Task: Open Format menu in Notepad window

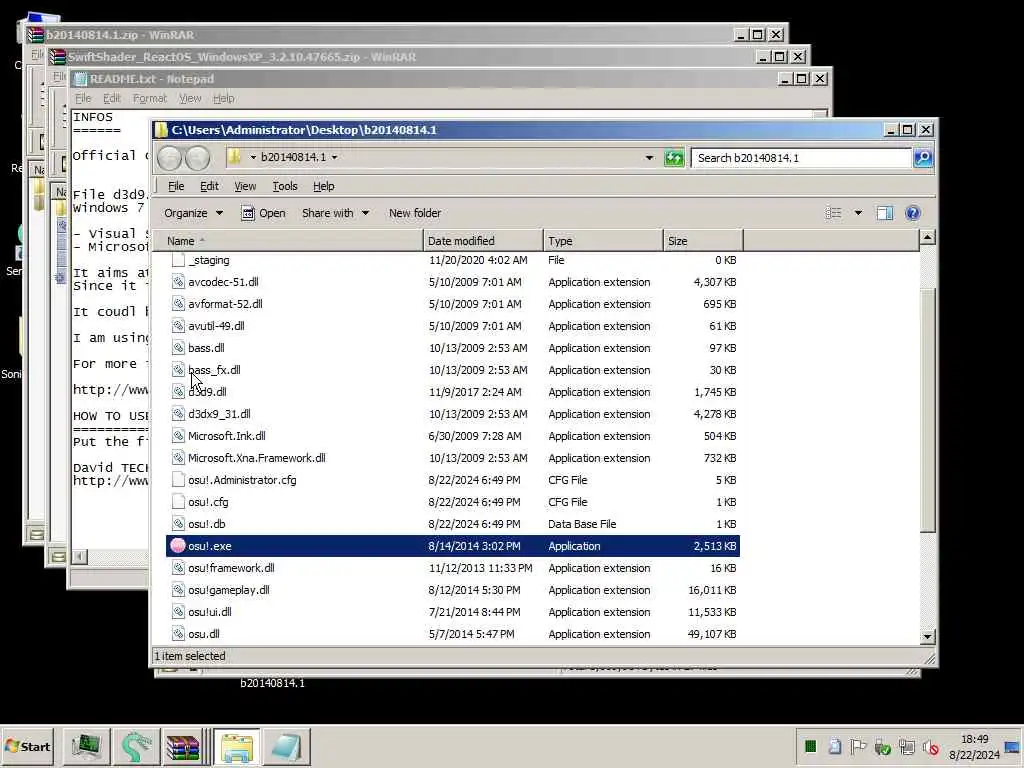Action: click(x=150, y=98)
